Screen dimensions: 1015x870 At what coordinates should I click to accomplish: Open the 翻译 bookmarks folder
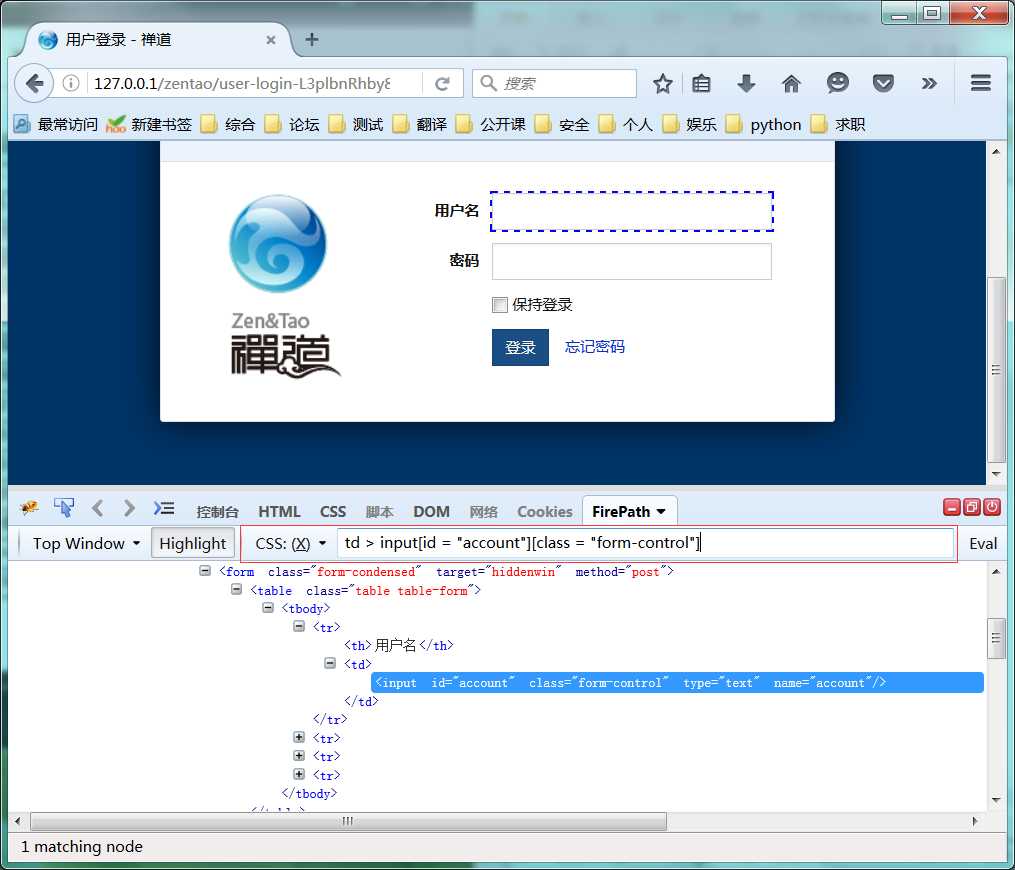419,124
